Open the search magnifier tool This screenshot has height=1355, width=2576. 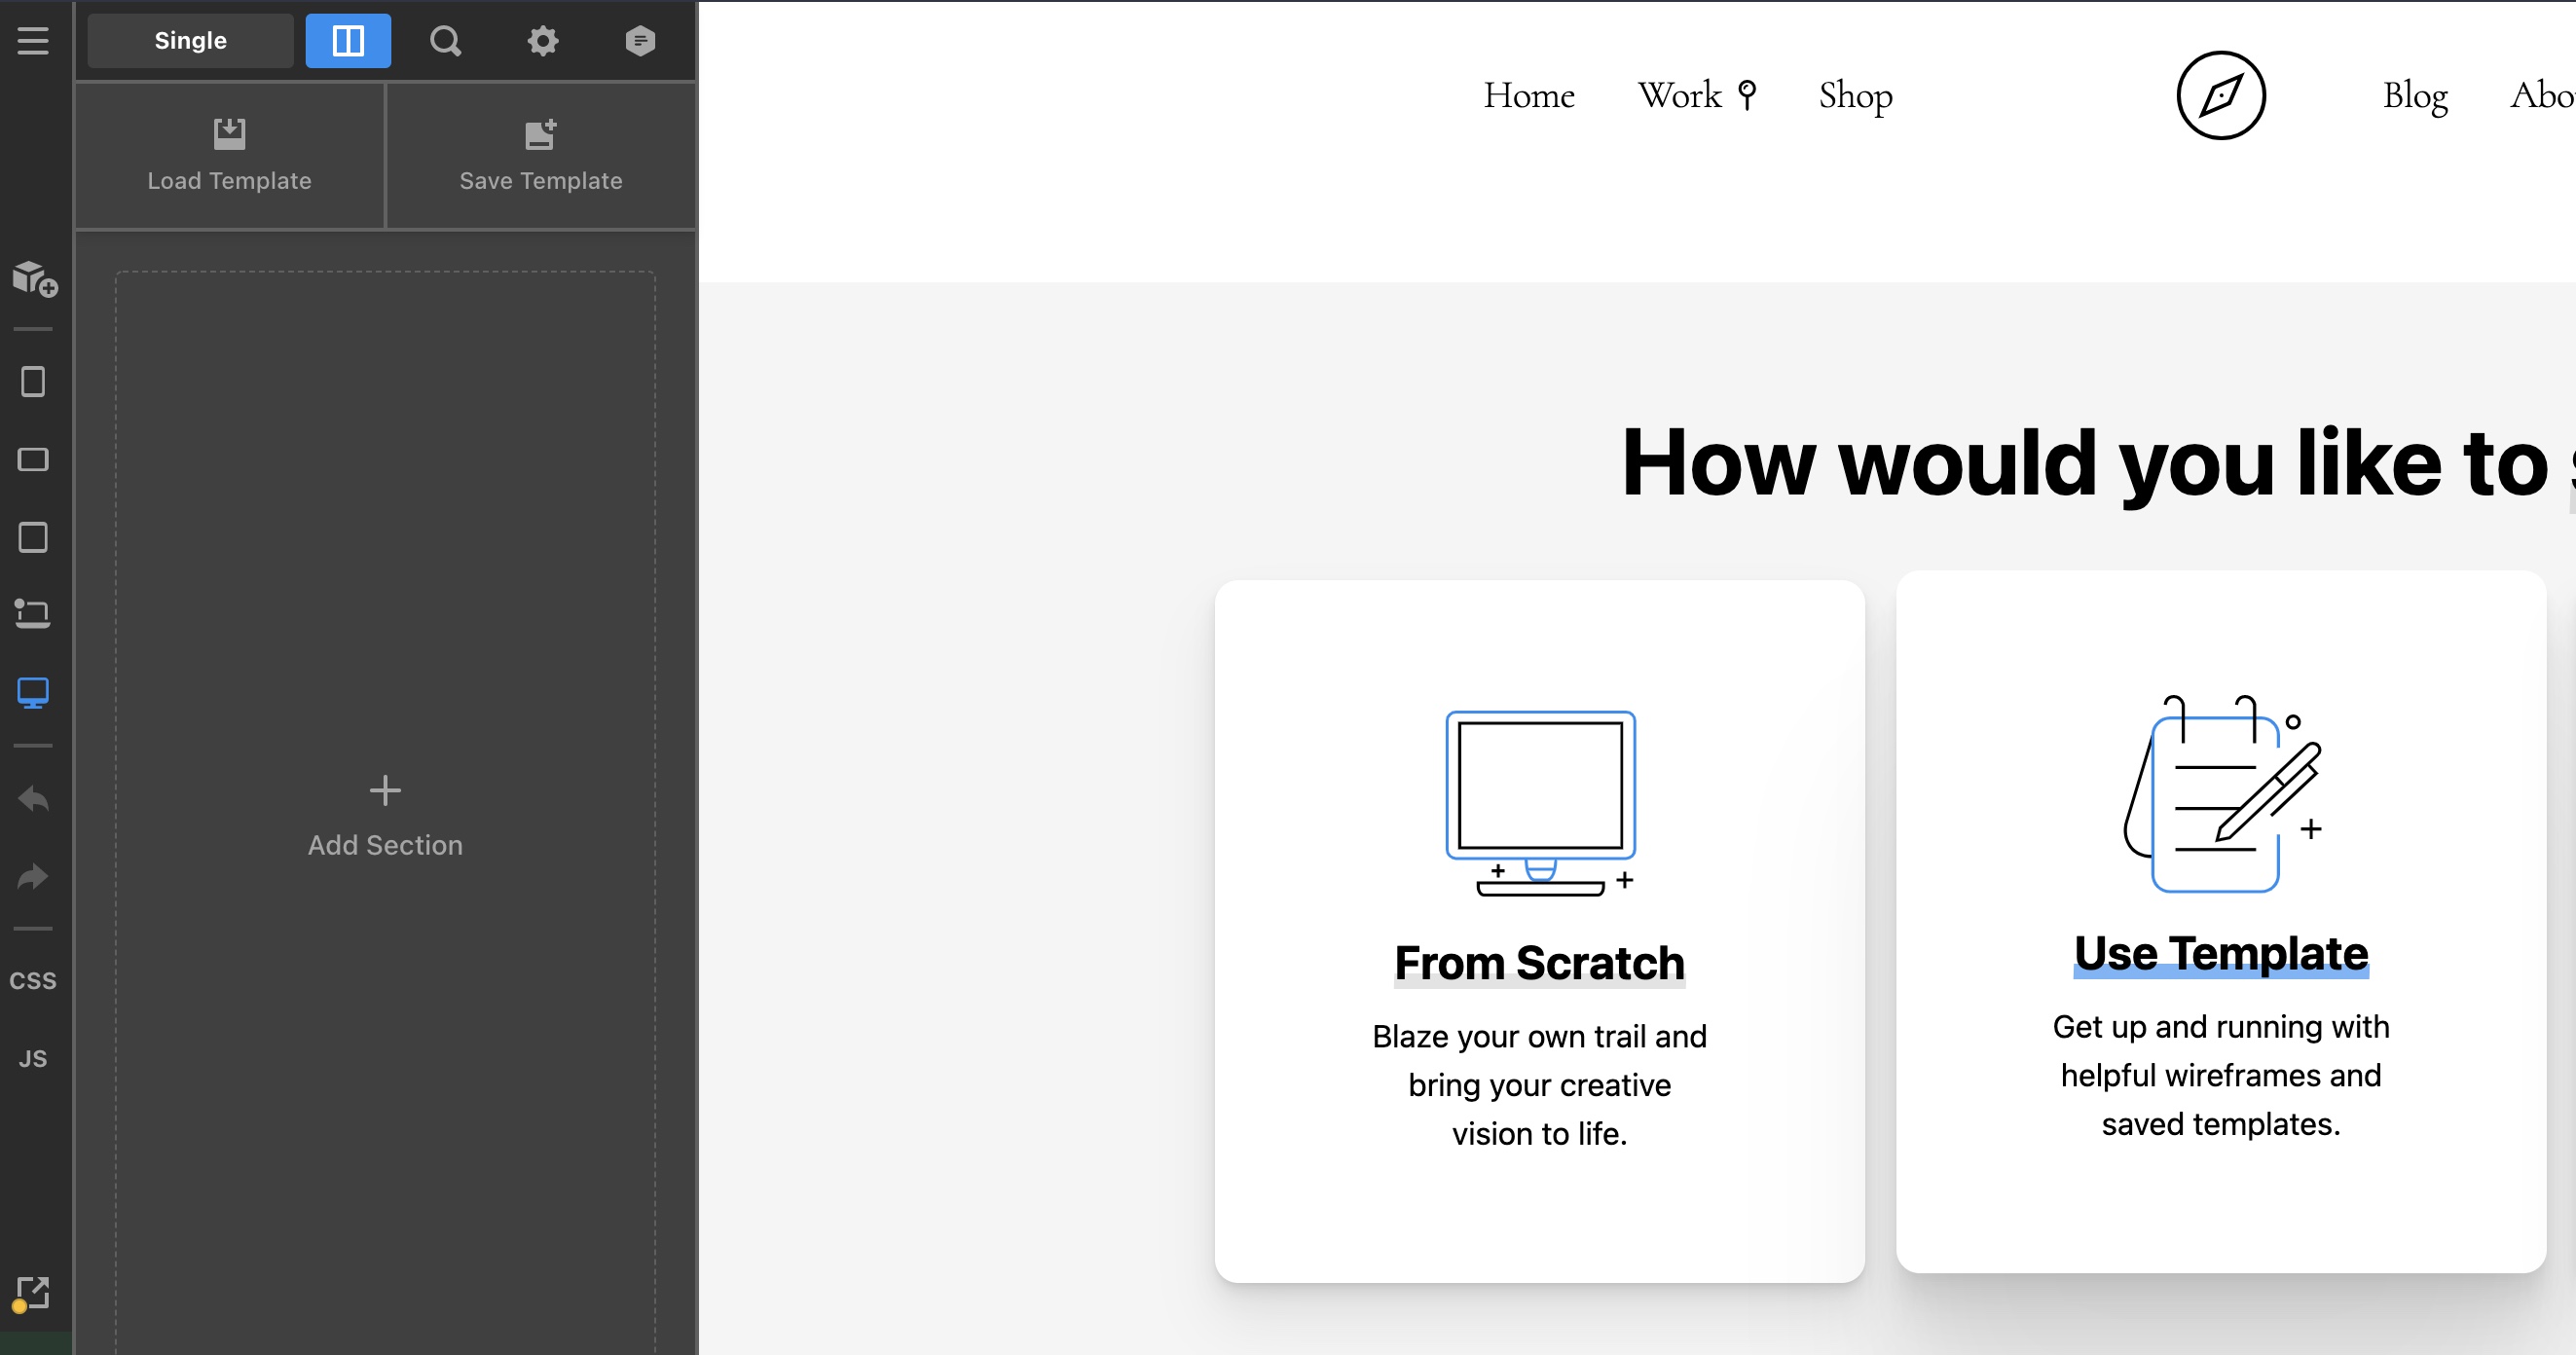tap(445, 41)
